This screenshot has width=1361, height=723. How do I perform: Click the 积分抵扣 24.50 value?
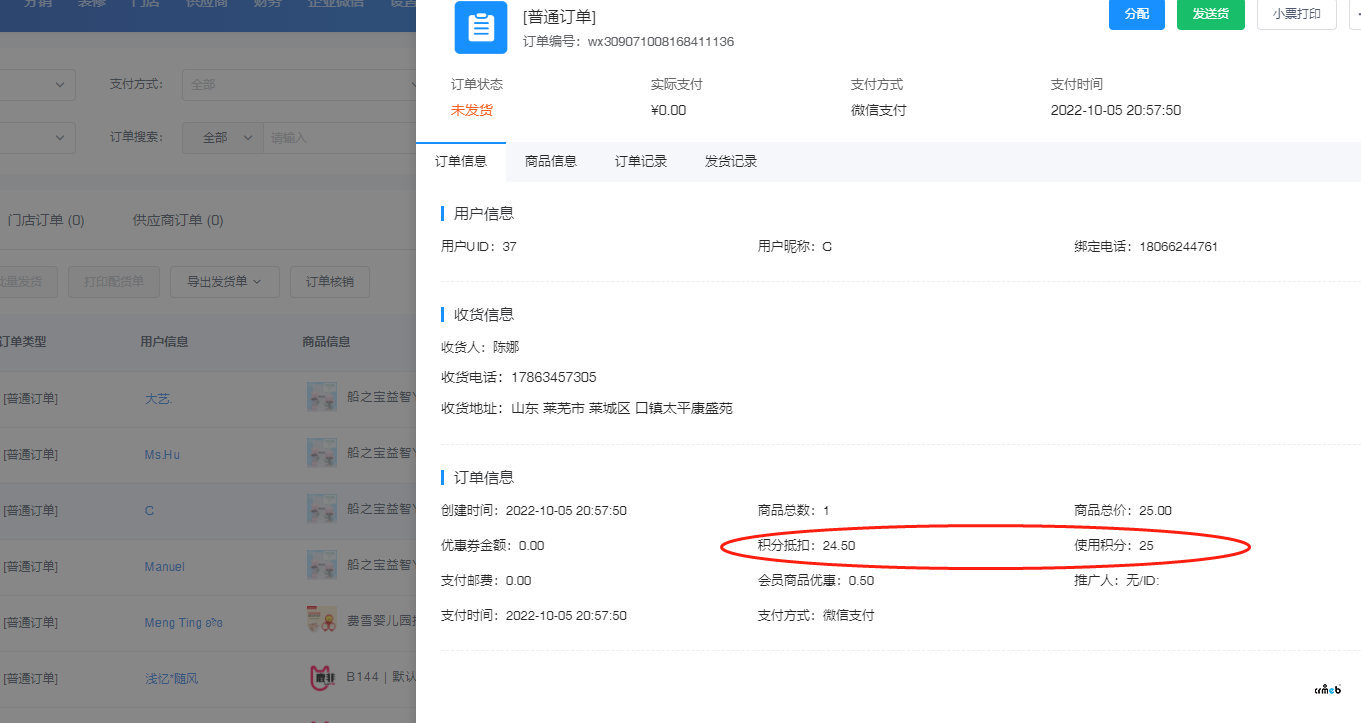(x=839, y=546)
